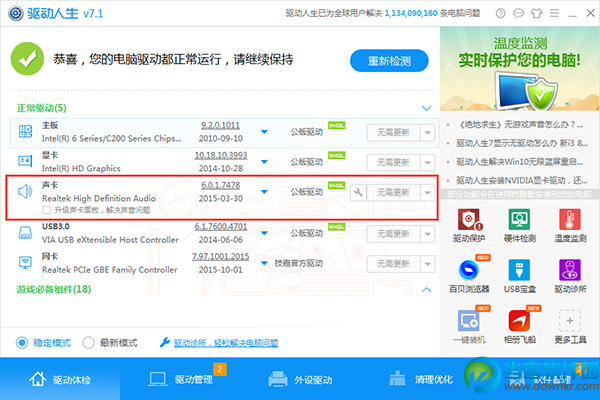Image resolution: width=600 pixels, height=400 pixels.
Task: Click the green checkmark status icon
Action: pyautogui.click(x=27, y=59)
